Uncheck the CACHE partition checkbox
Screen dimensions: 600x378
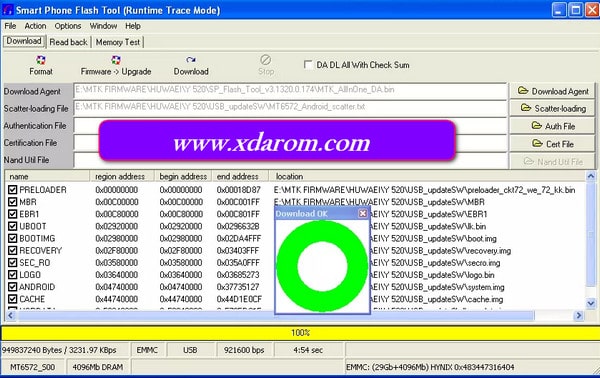(13, 299)
